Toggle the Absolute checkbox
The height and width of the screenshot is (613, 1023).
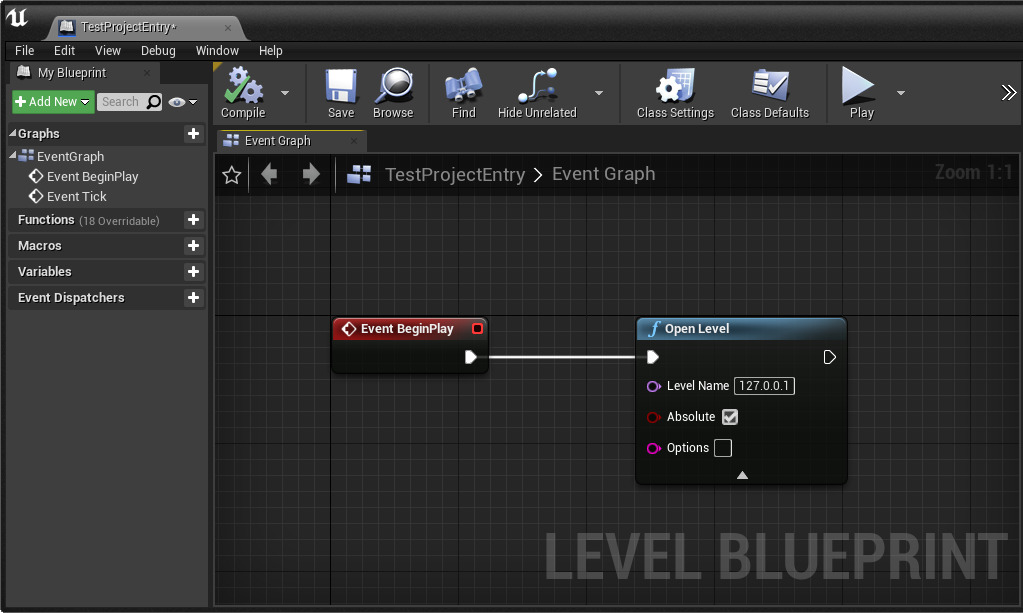[x=730, y=417]
